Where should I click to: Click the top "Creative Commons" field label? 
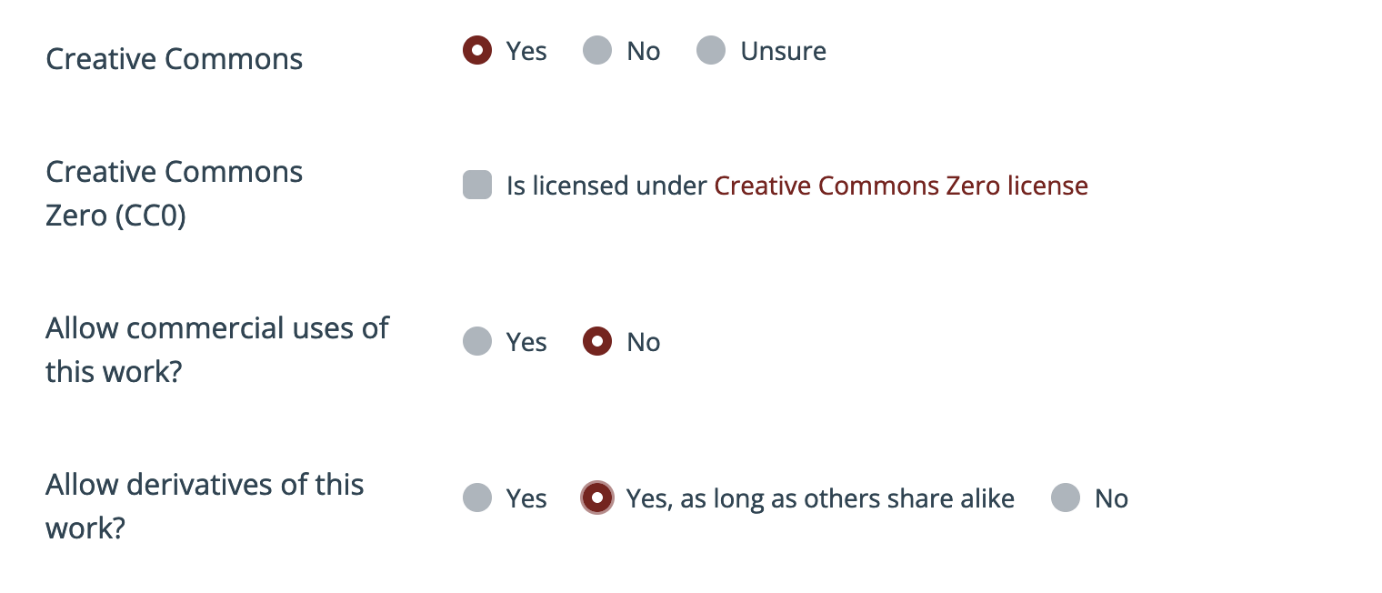[x=174, y=59]
